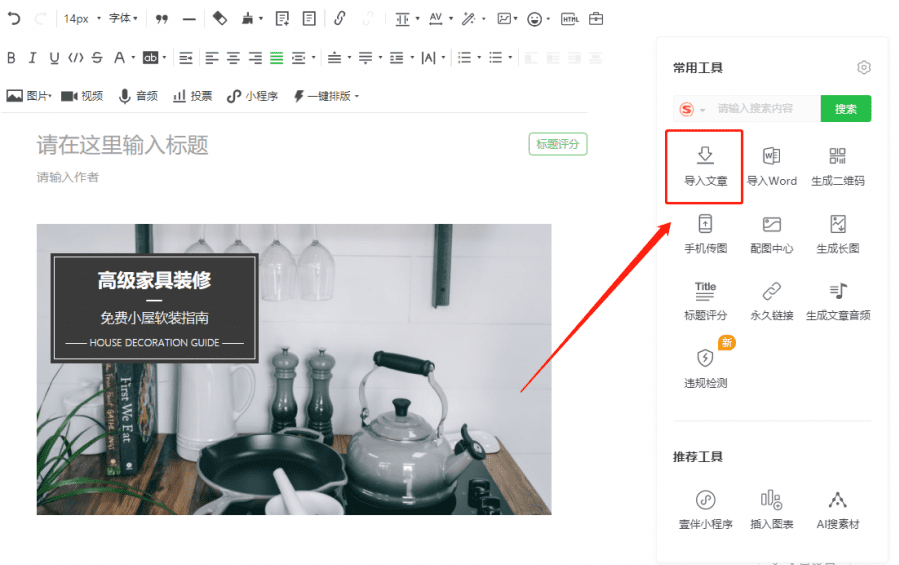Align text to the left
Screen dimensions: 899x565
click(x=212, y=58)
